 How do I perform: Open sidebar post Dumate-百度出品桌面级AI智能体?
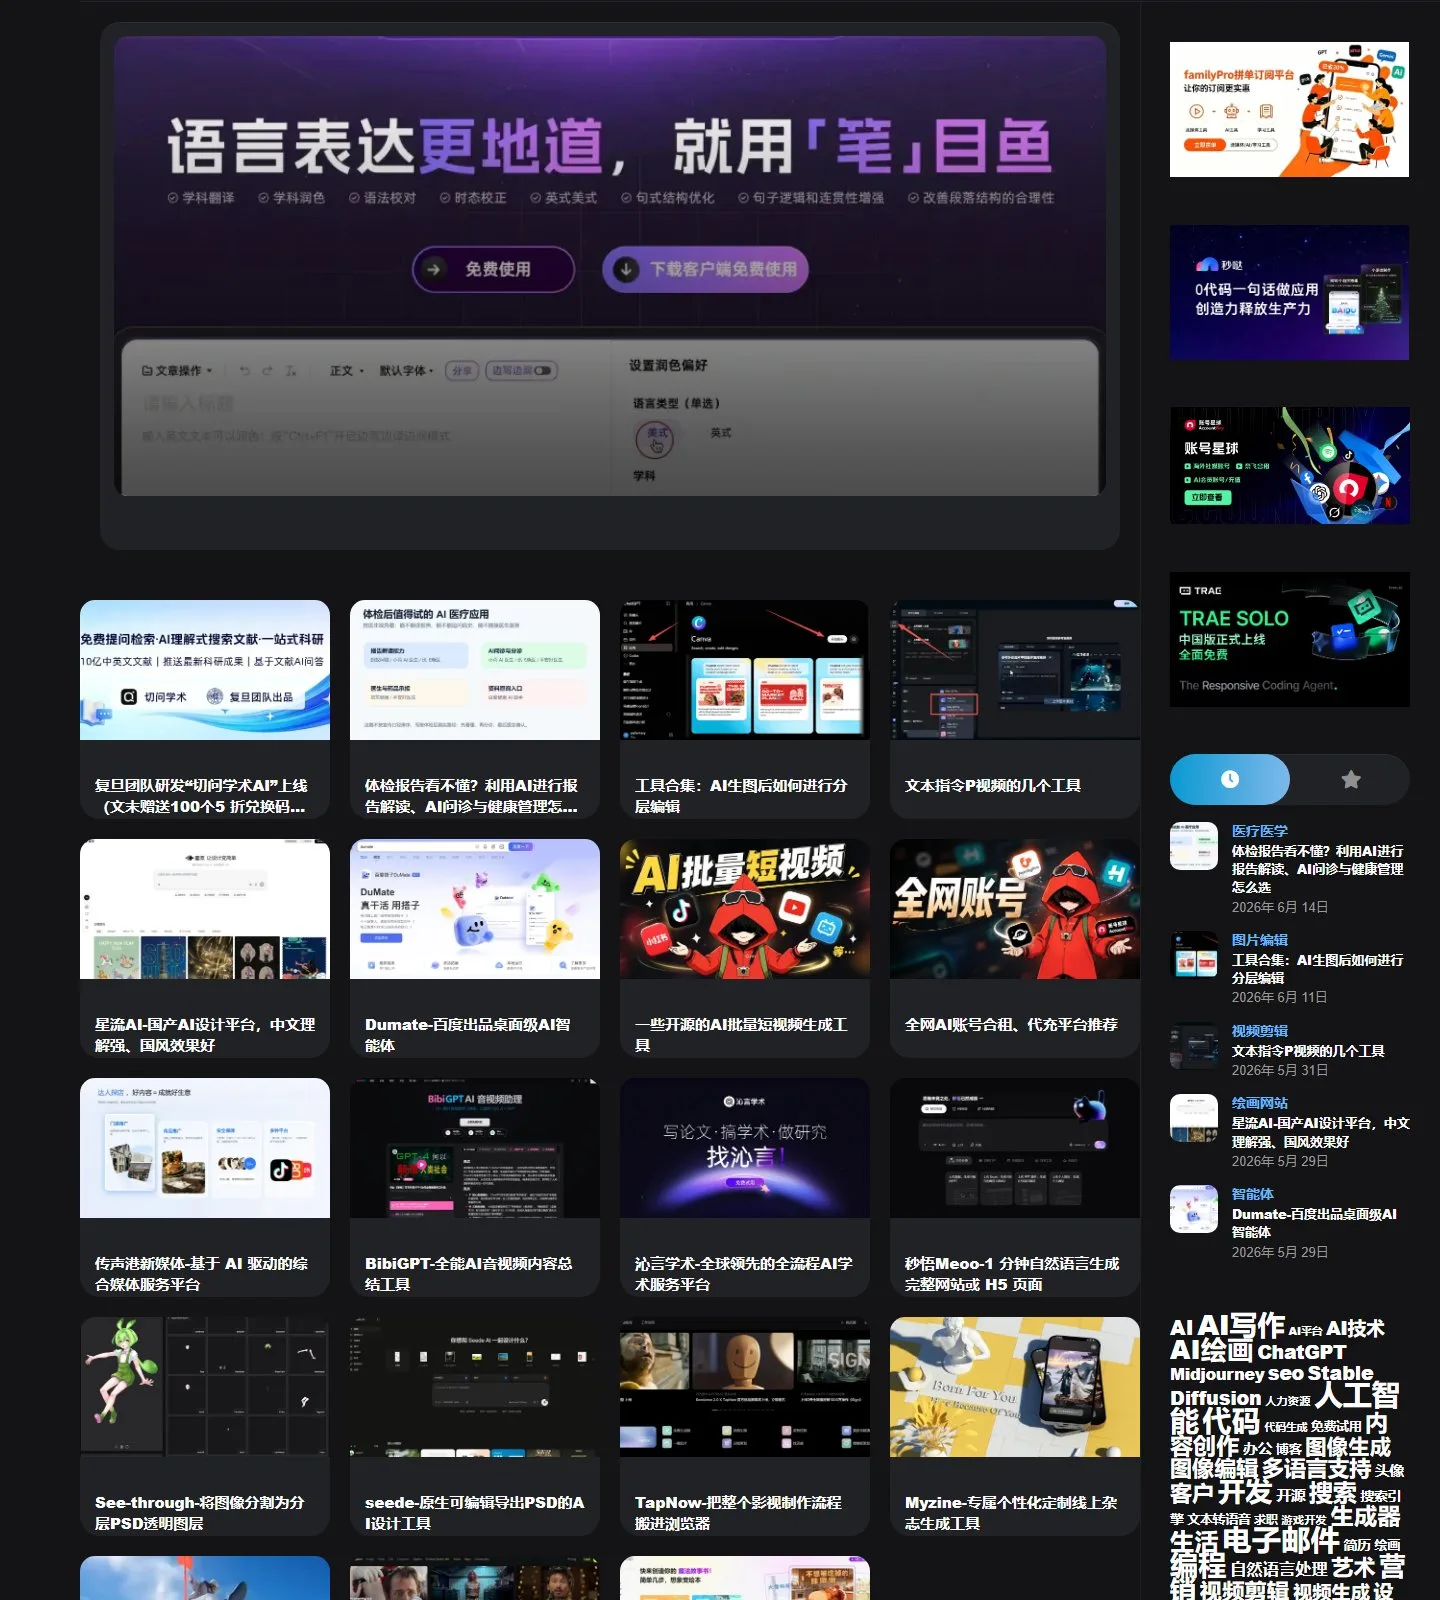1315,1223
